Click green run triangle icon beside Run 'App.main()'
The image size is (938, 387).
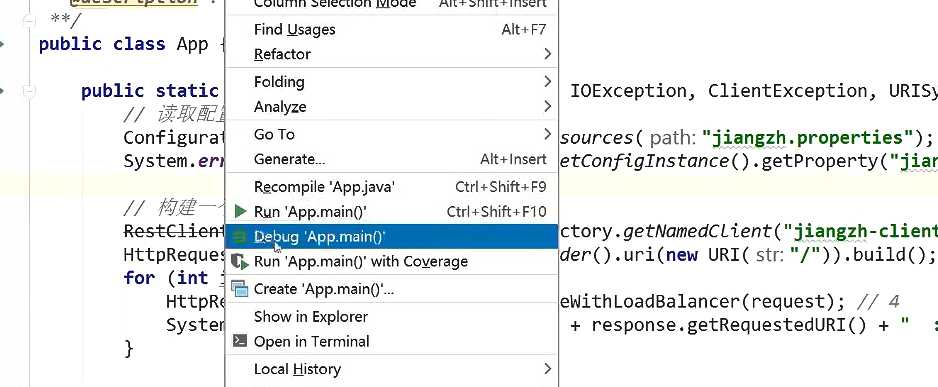coord(240,211)
